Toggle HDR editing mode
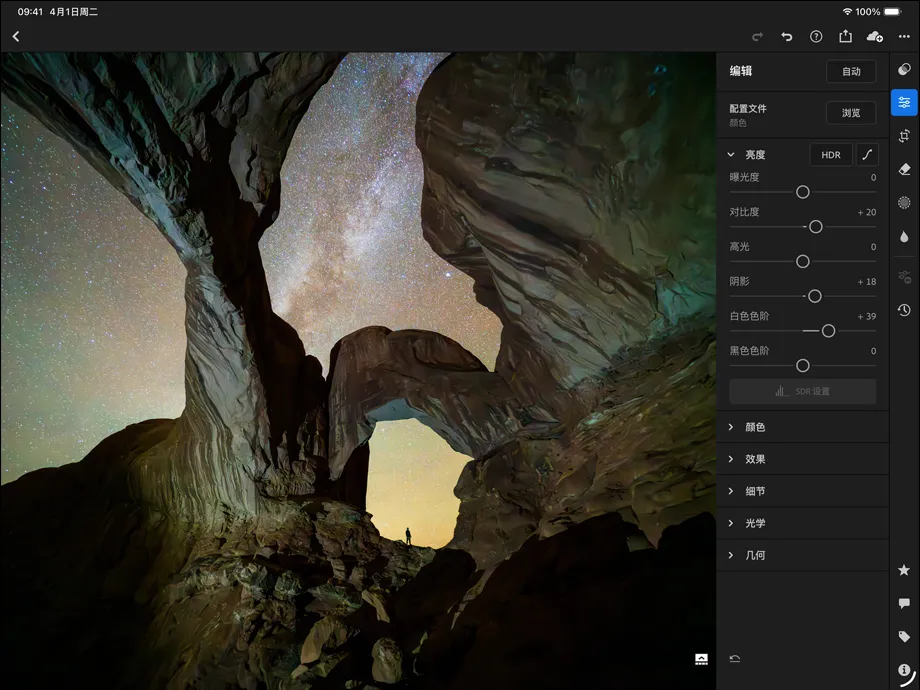The height and width of the screenshot is (690, 920). coord(830,155)
